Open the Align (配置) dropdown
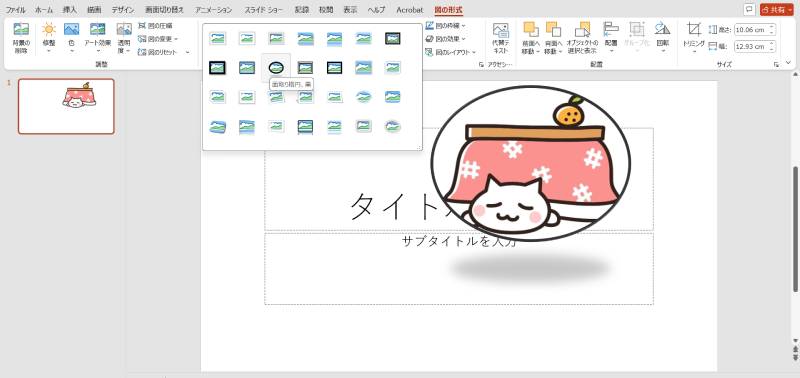Screen dimensions: 800x378 click(611, 39)
